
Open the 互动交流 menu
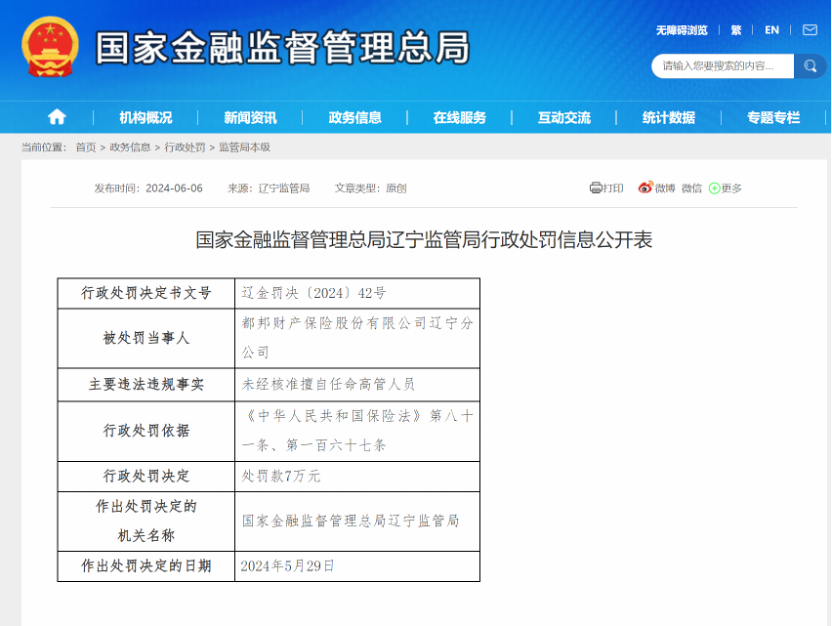pyautogui.click(x=564, y=117)
